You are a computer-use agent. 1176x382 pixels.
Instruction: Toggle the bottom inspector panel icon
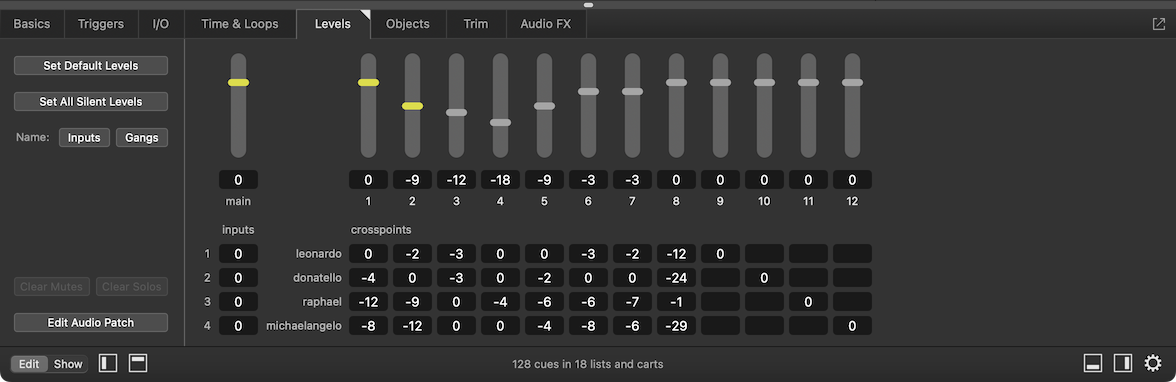pos(1093,364)
